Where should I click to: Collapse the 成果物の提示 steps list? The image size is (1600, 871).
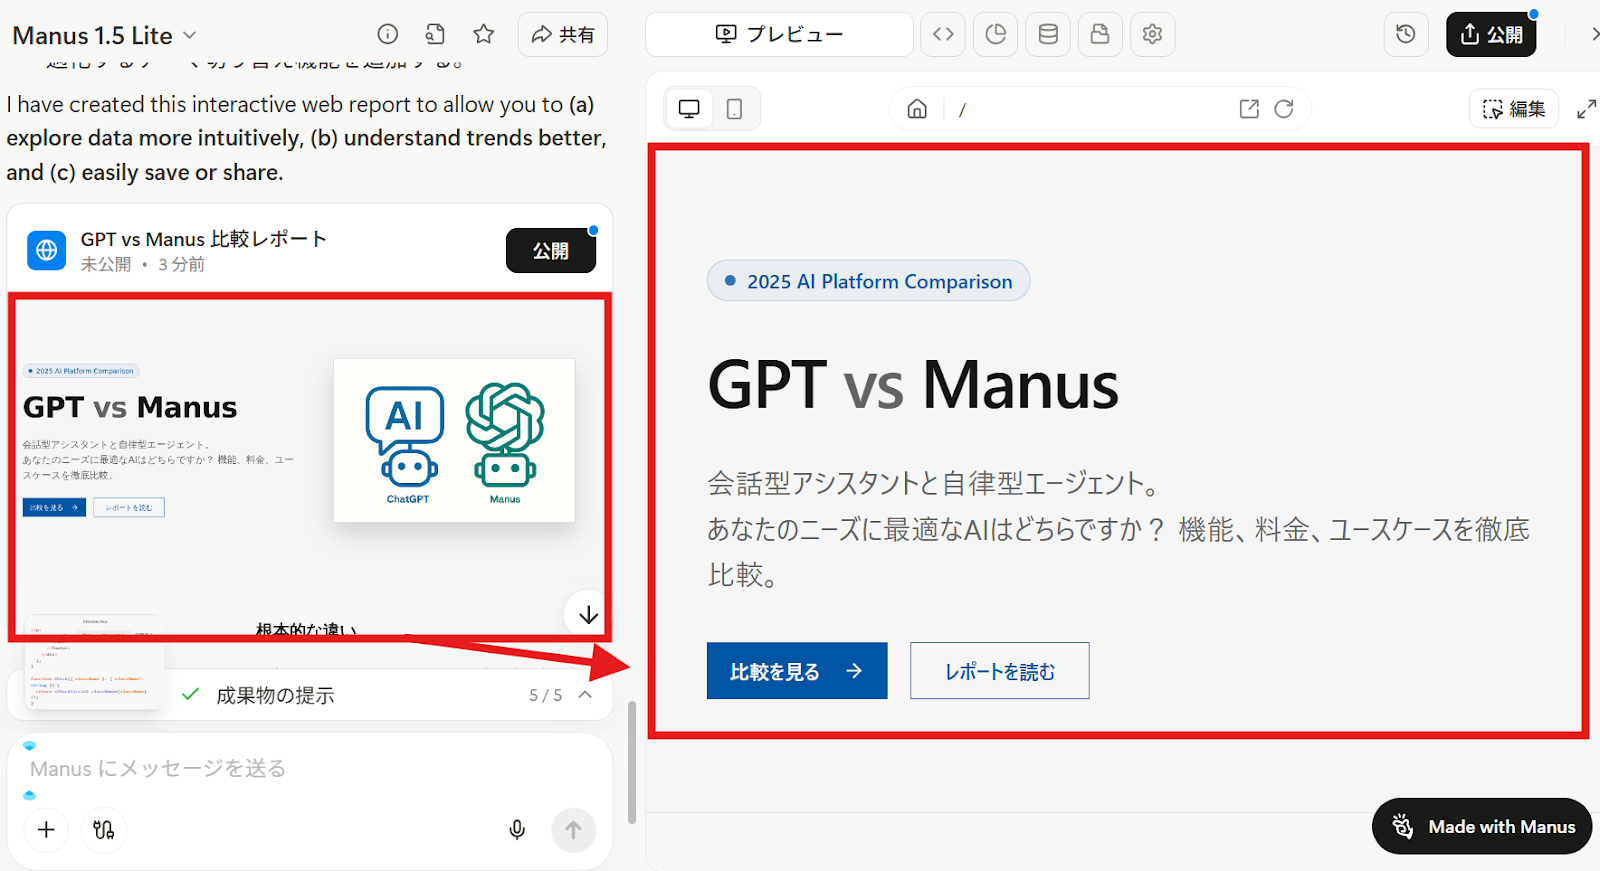pyautogui.click(x=586, y=695)
